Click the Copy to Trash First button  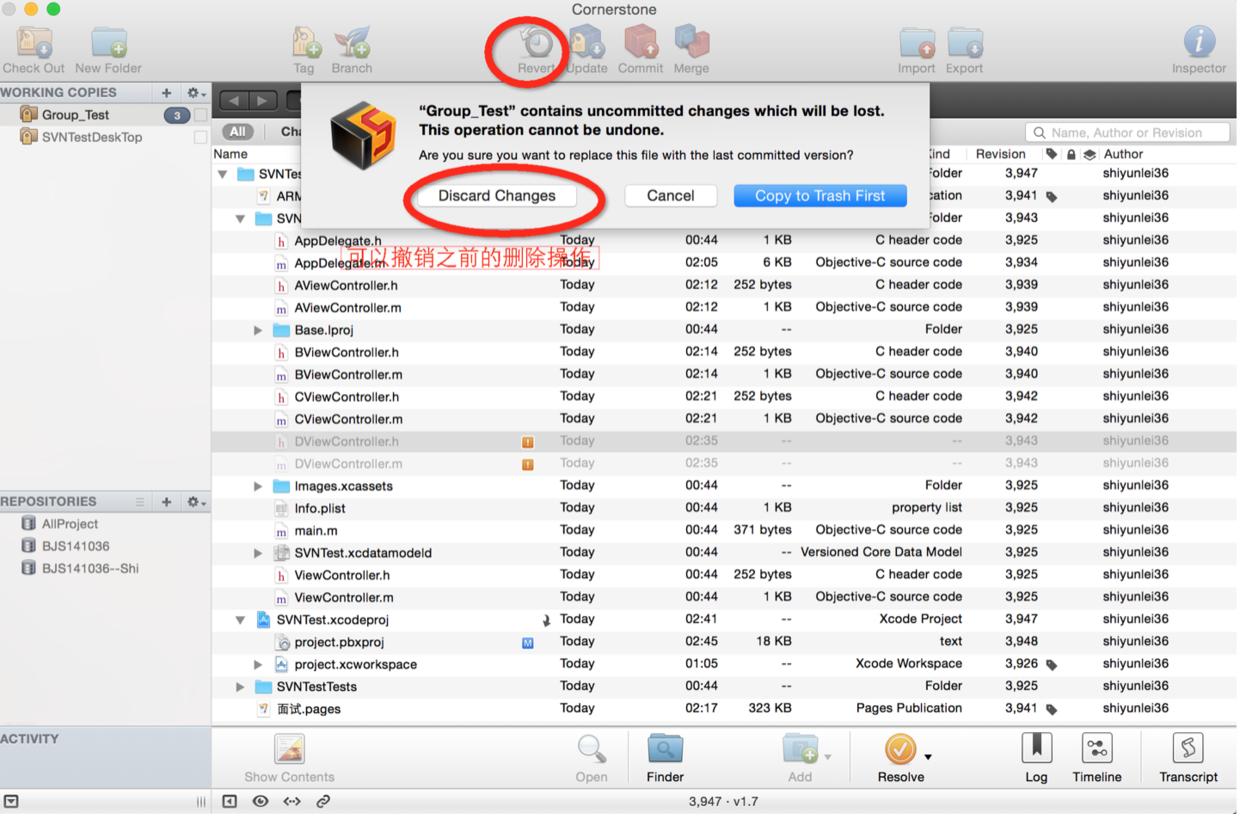click(x=819, y=196)
